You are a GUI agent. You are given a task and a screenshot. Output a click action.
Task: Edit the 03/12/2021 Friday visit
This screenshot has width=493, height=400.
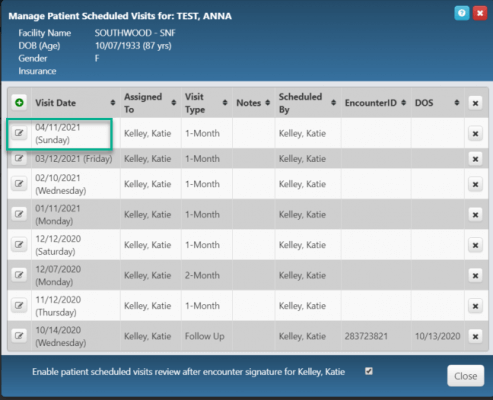[x=19, y=158]
